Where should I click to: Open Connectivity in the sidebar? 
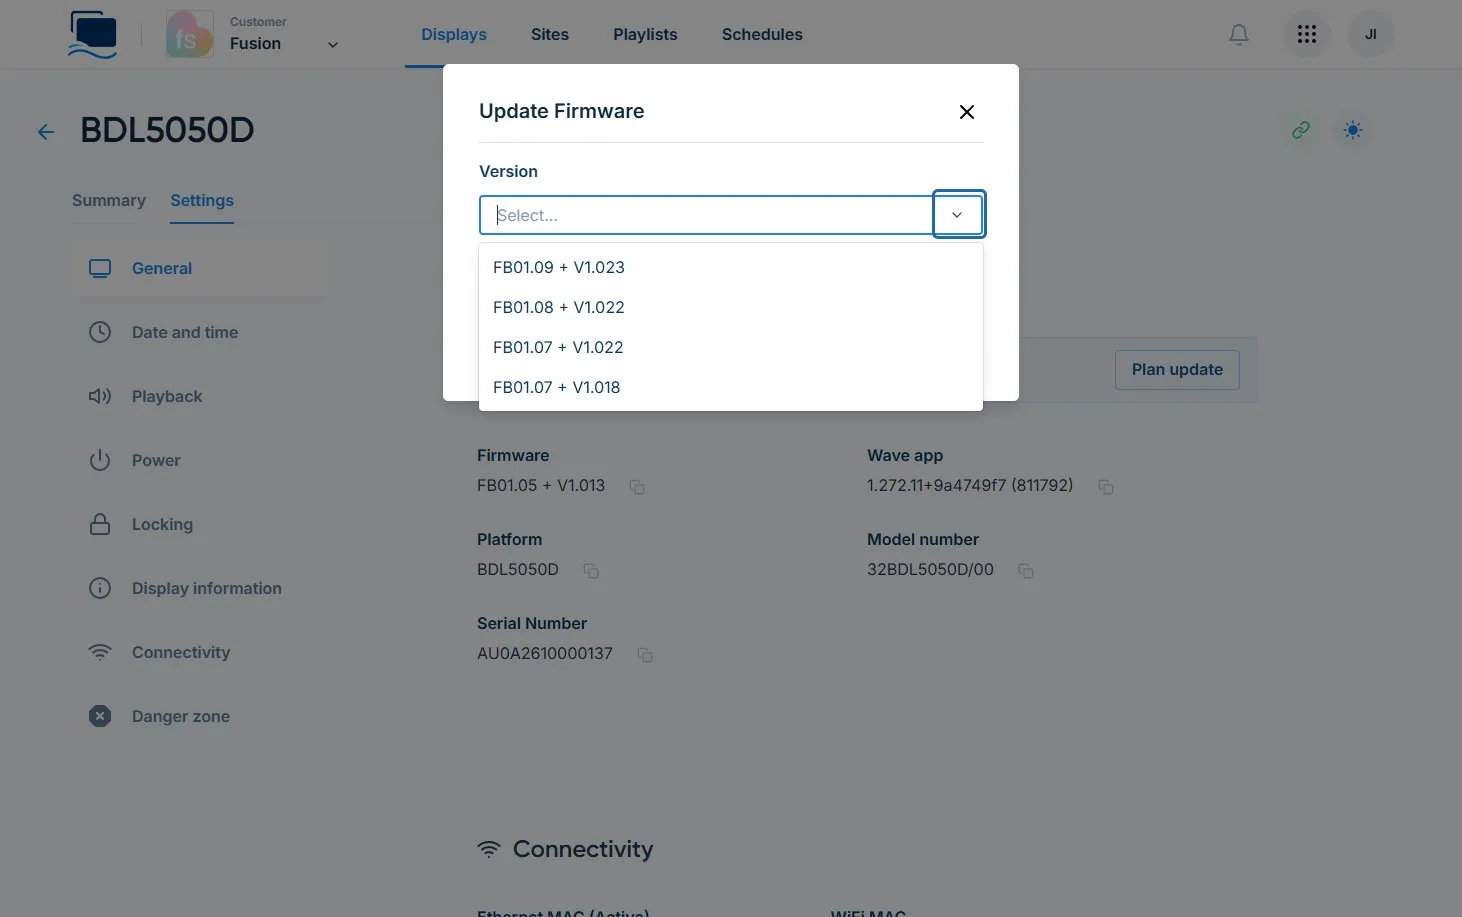tap(200, 652)
